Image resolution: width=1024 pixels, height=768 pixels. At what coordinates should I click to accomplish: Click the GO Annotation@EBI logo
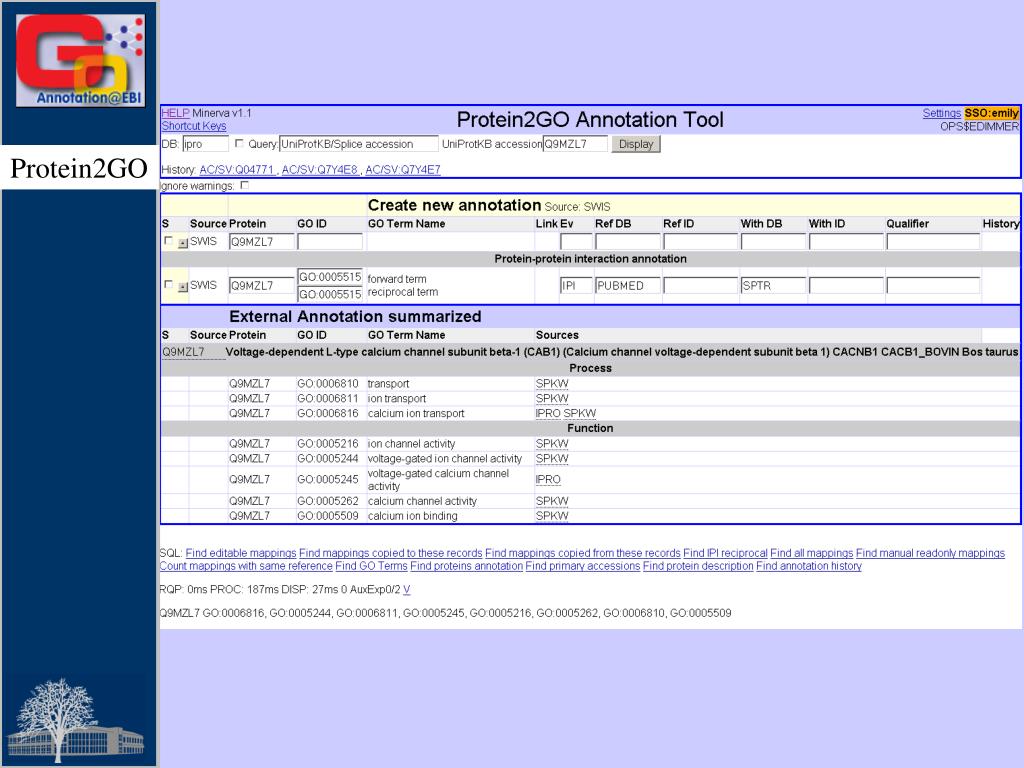tap(80, 60)
